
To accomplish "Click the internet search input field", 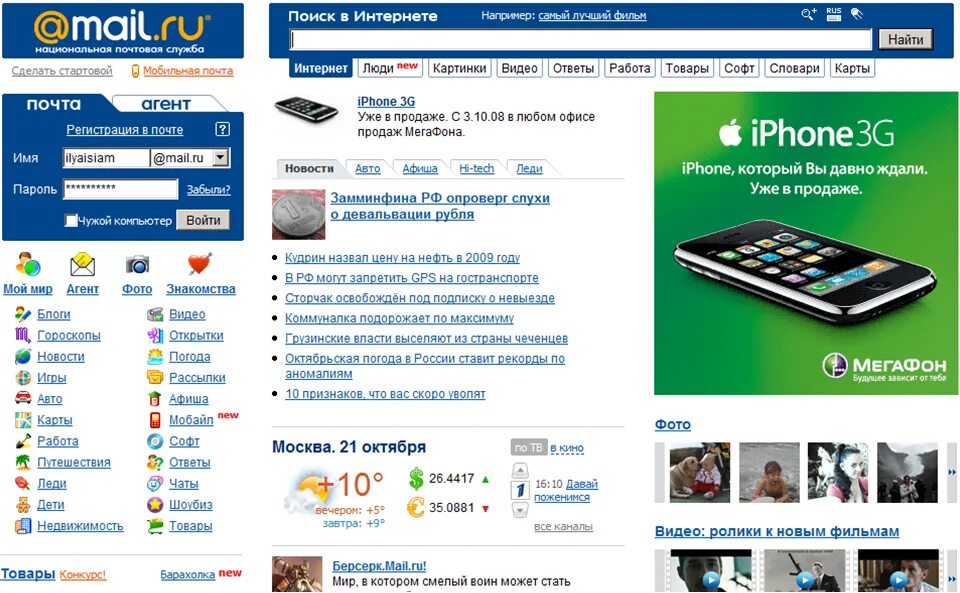I will [x=580, y=40].
